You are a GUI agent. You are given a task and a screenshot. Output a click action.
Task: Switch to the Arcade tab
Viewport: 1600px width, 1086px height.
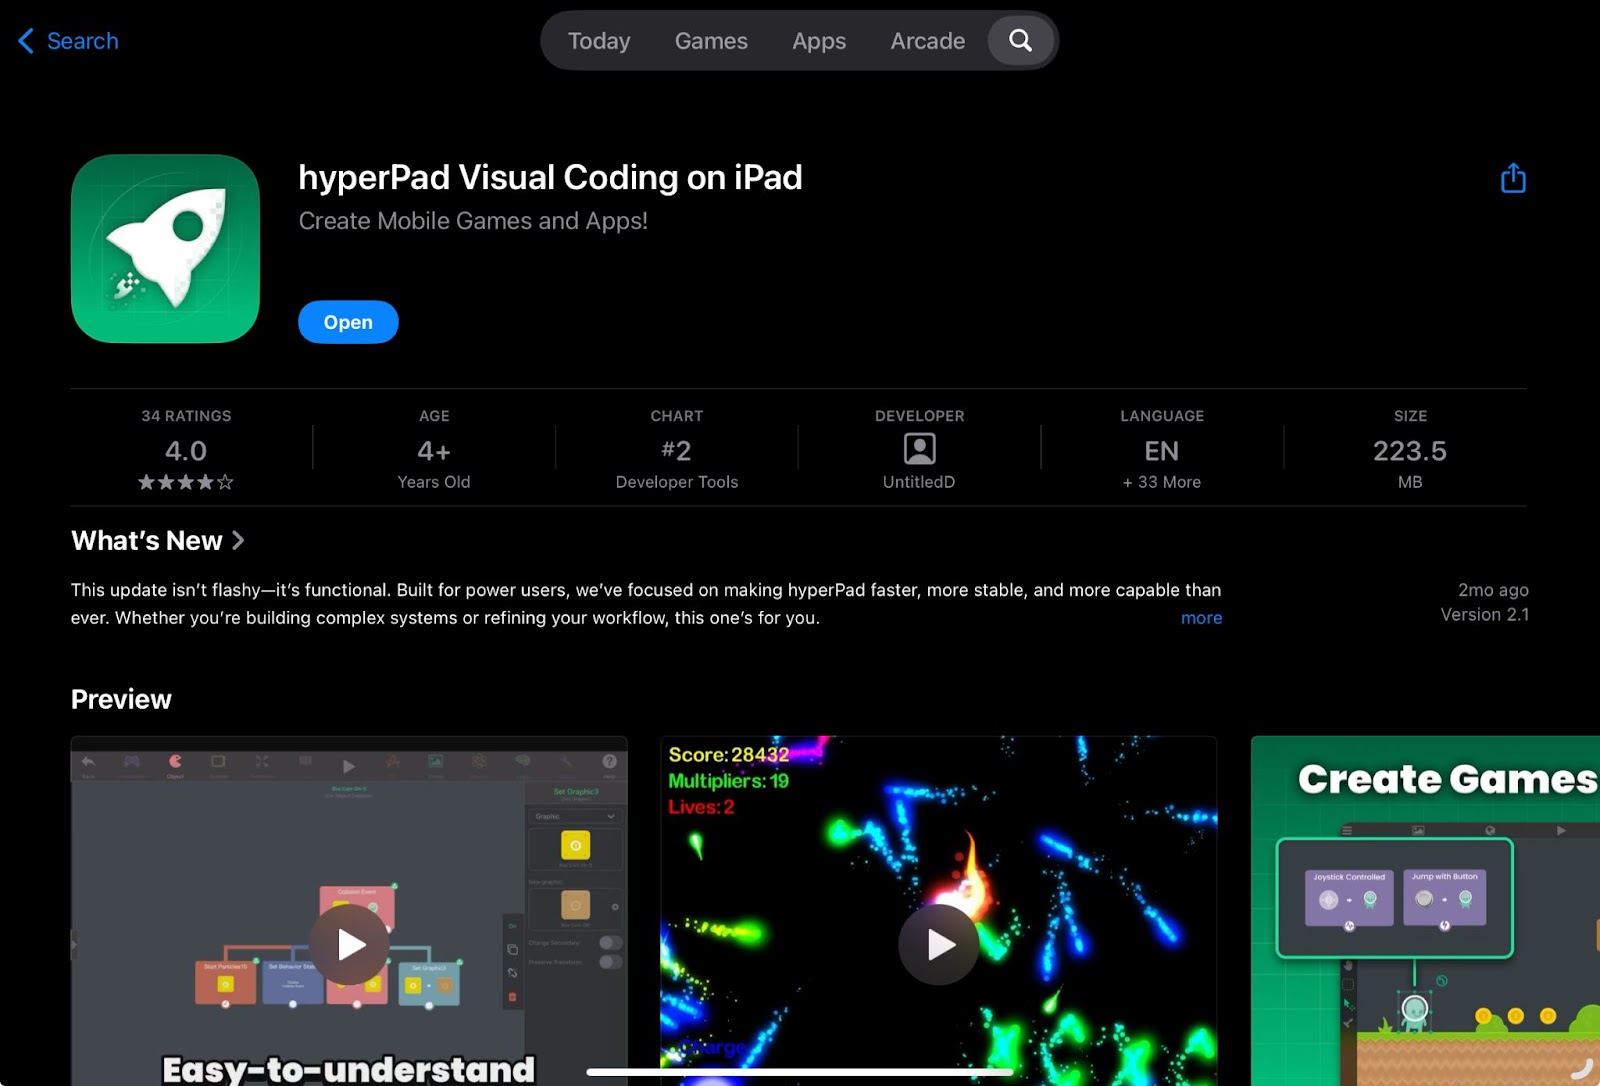928,41
